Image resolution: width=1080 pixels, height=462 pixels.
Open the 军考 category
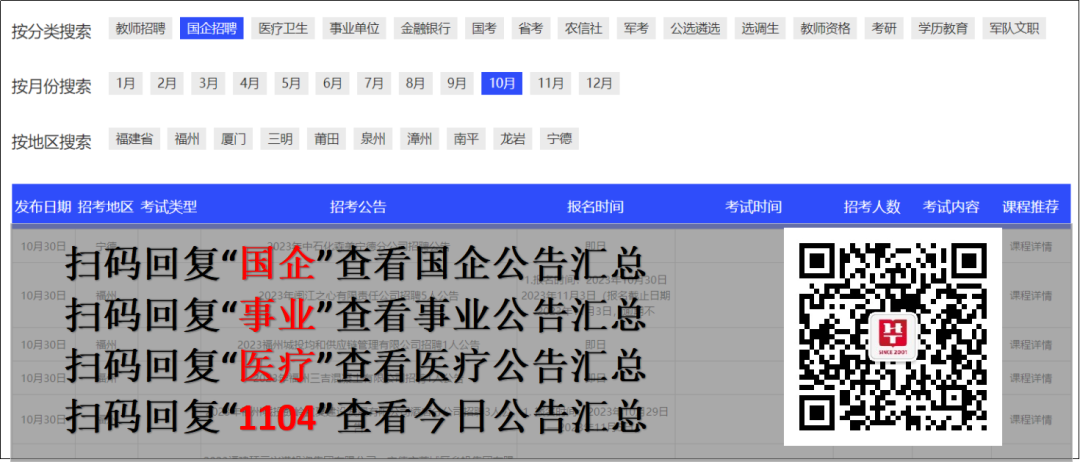click(636, 28)
